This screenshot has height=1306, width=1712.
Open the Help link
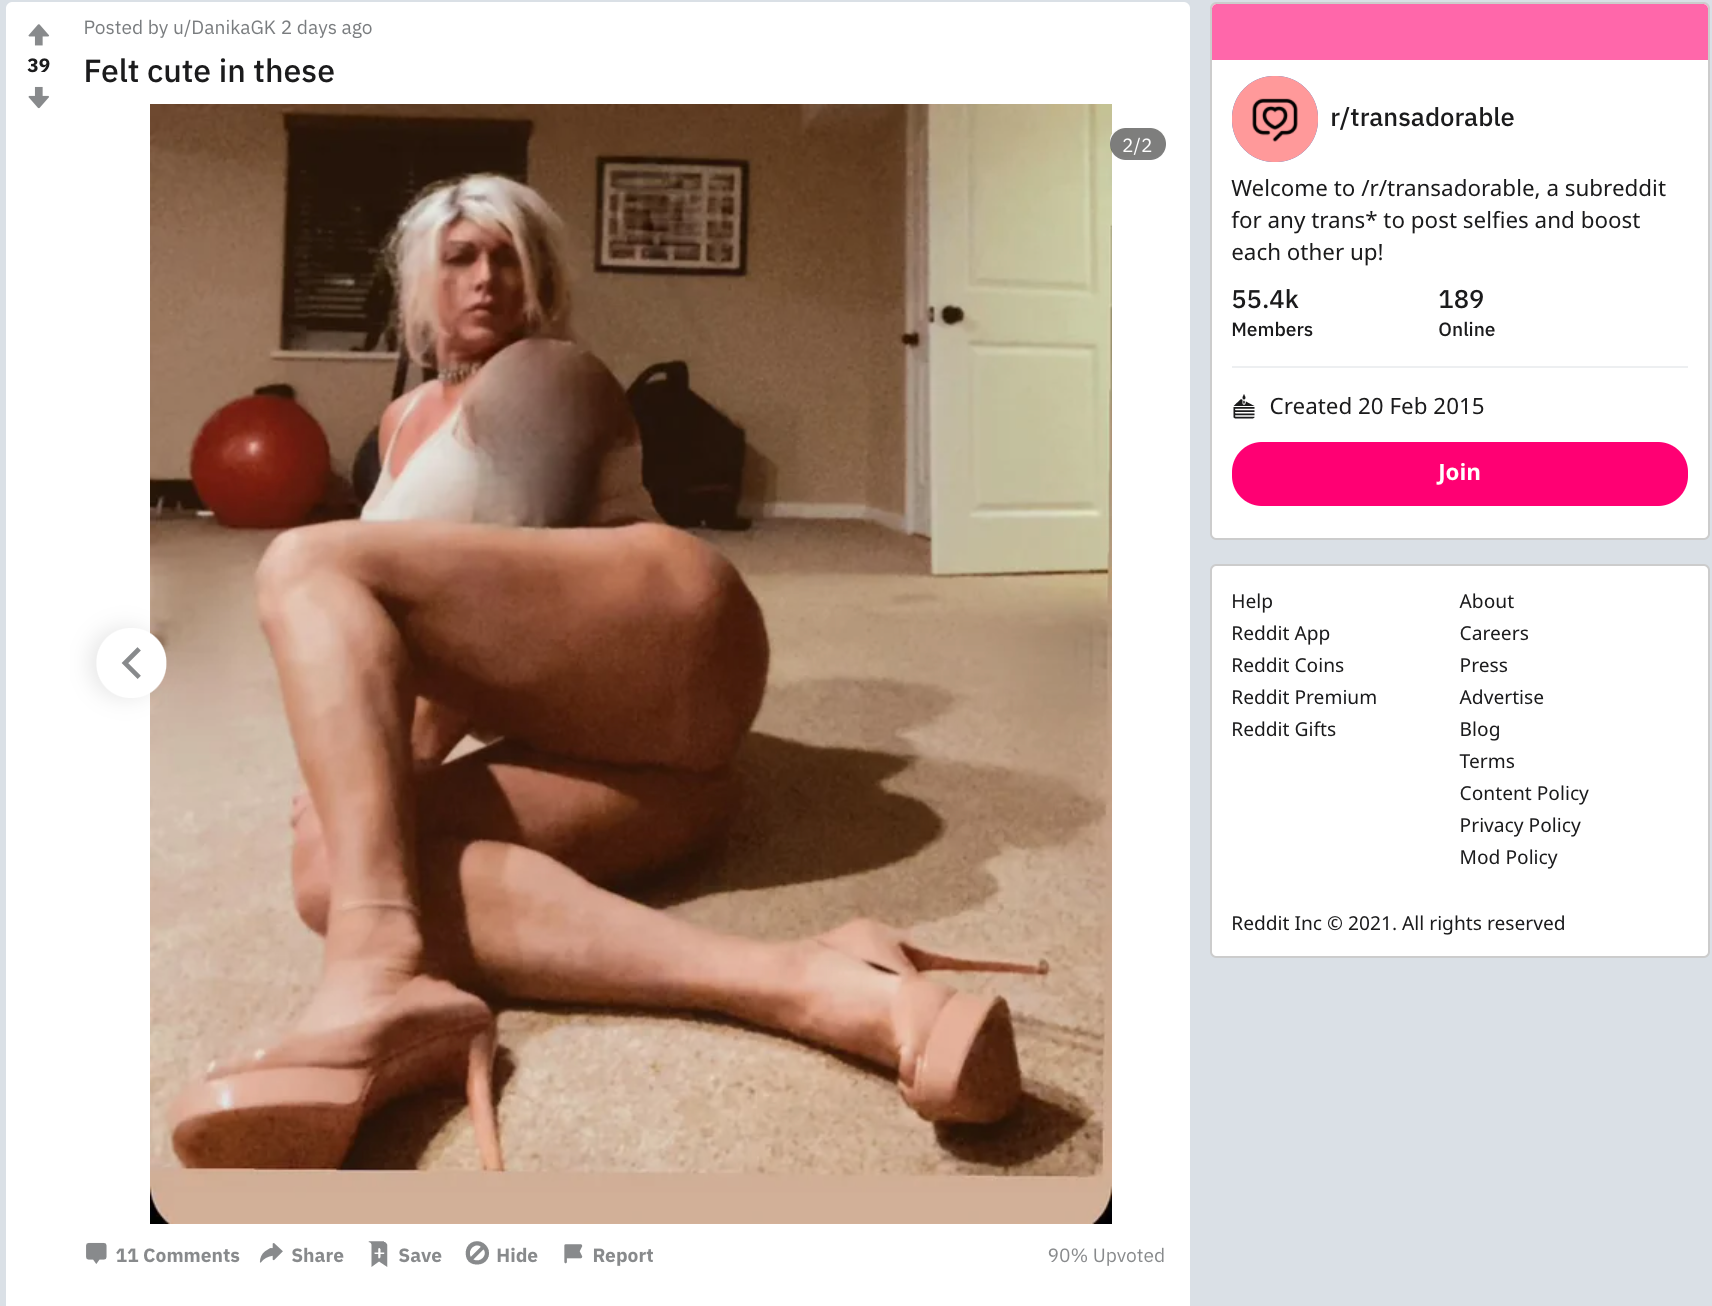pos(1252,601)
